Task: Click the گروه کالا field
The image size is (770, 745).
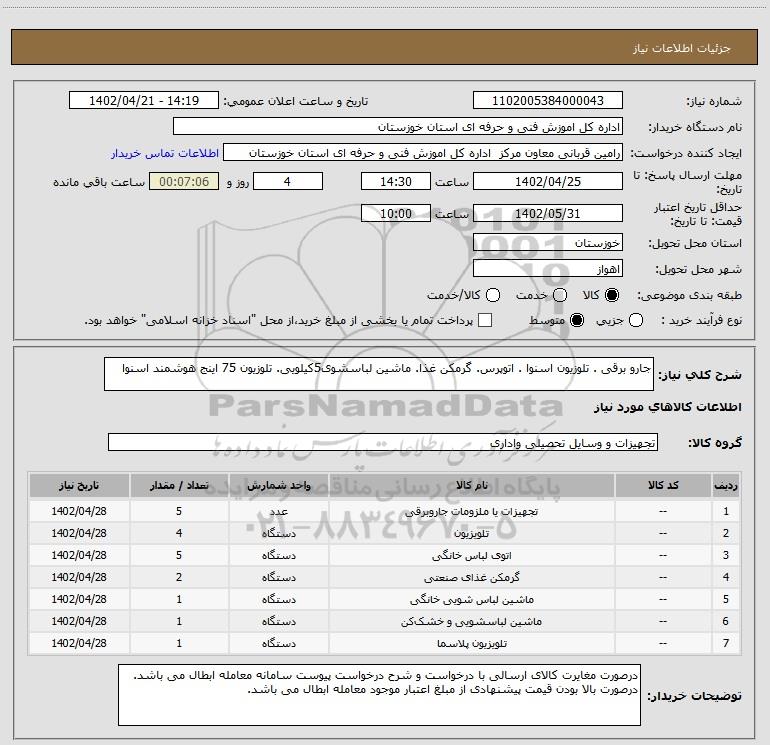Action: [383, 442]
